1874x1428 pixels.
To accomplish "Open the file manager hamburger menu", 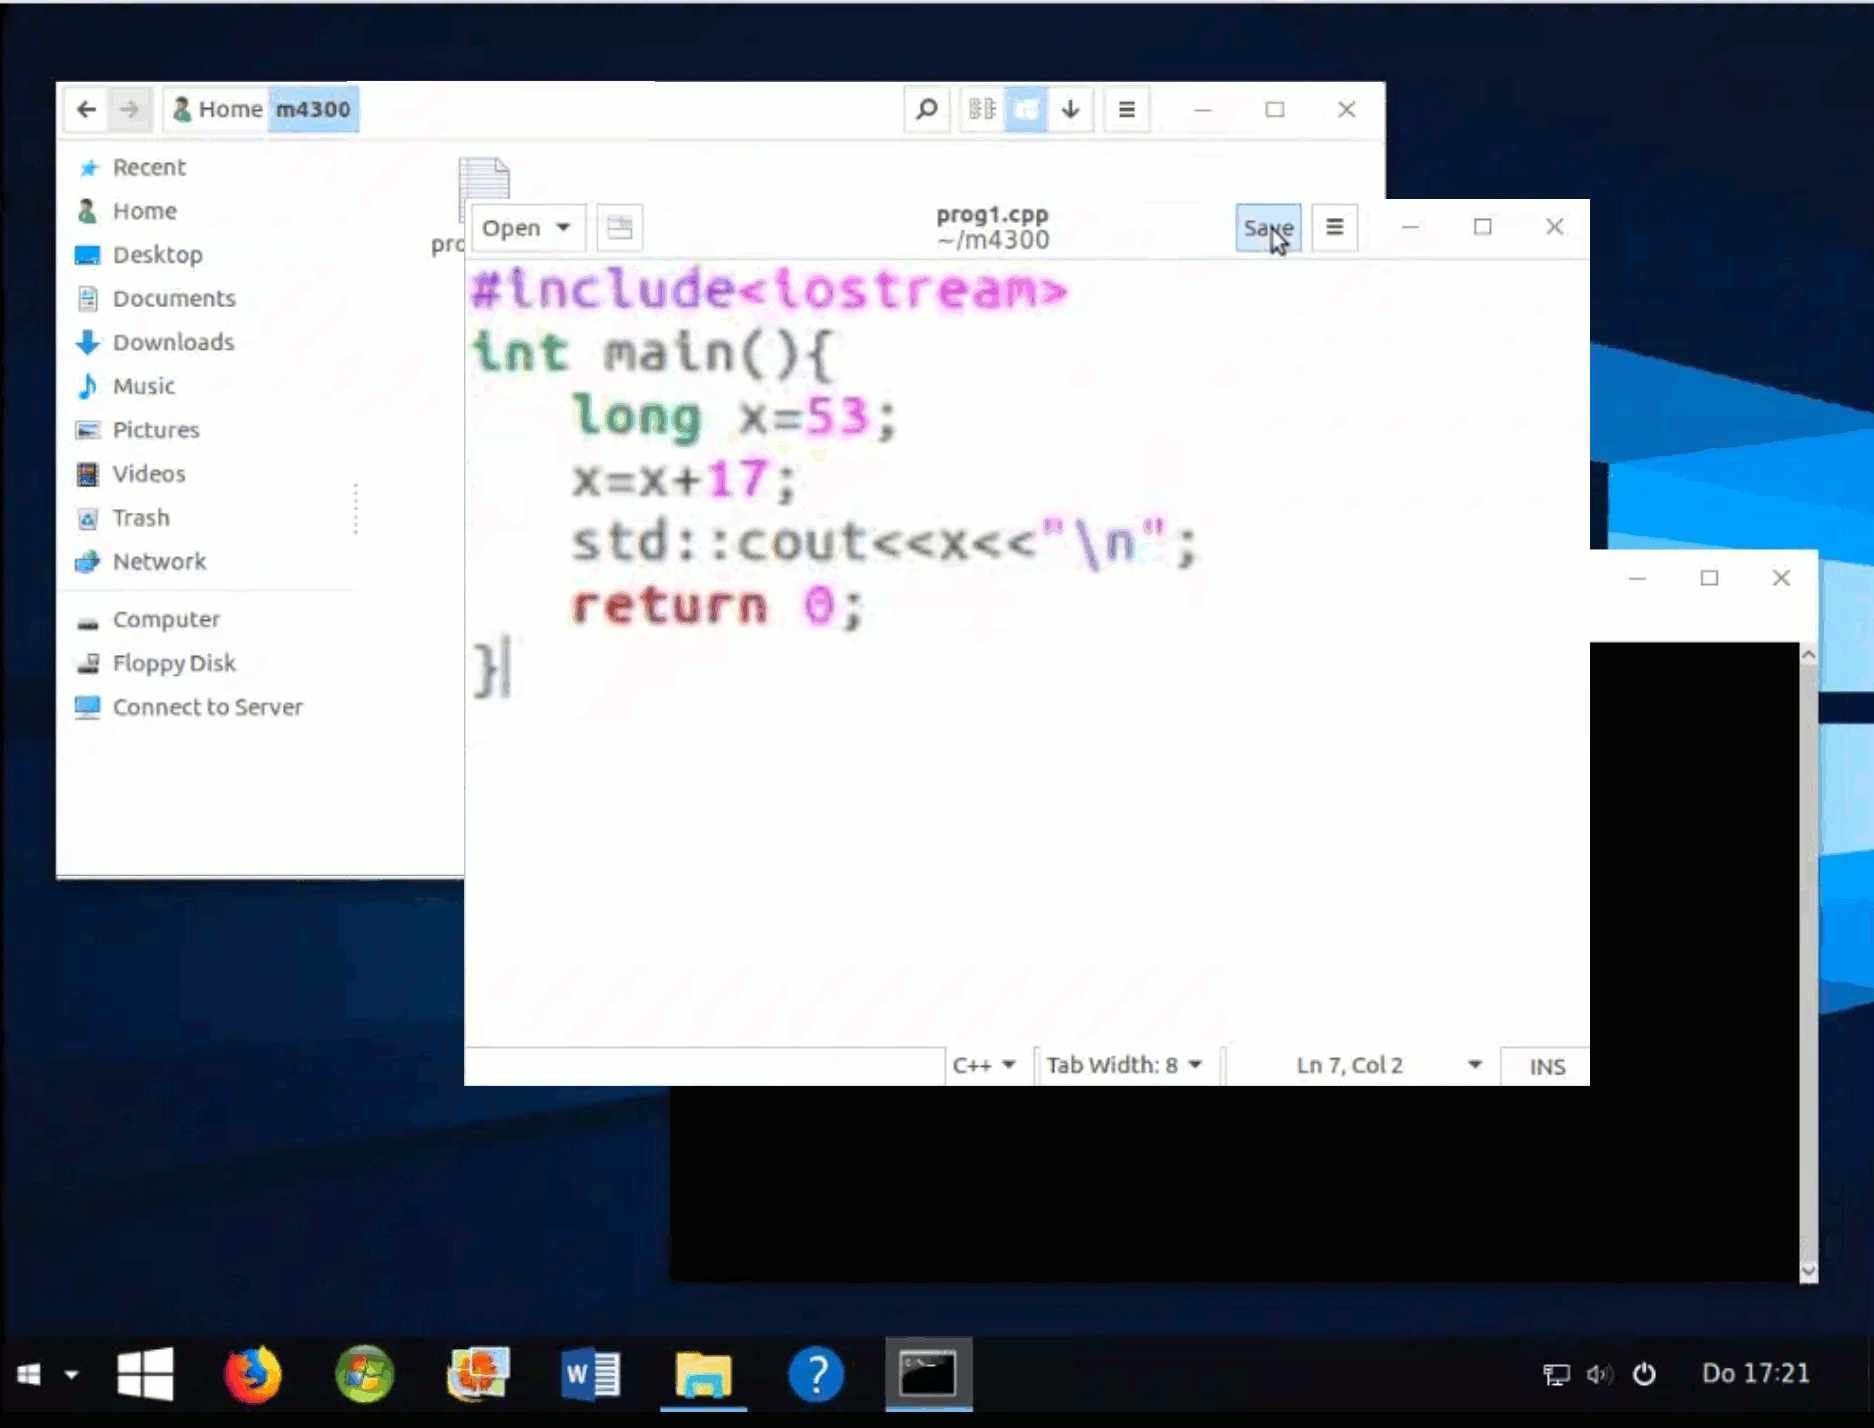I will [1126, 109].
